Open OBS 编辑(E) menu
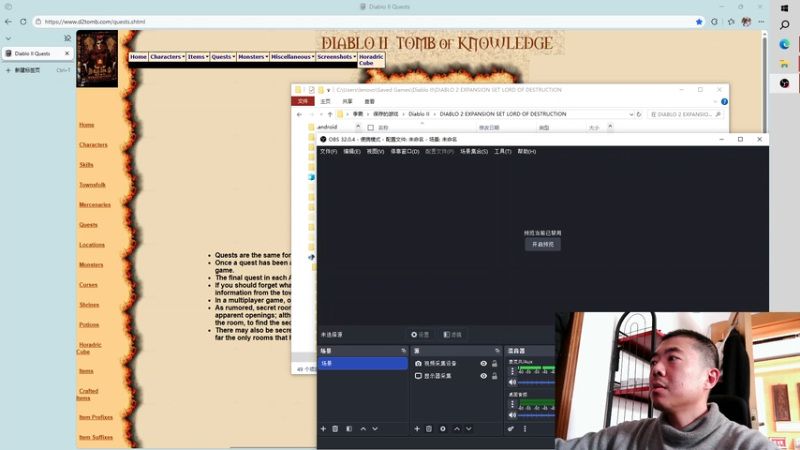 point(352,152)
